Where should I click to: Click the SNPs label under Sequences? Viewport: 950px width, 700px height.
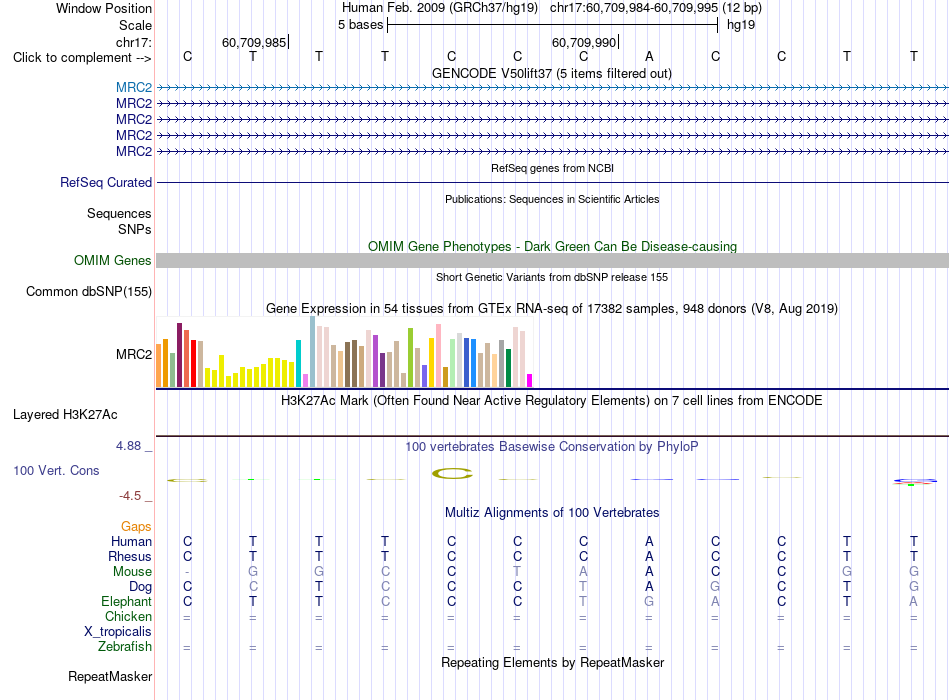[x=135, y=229]
